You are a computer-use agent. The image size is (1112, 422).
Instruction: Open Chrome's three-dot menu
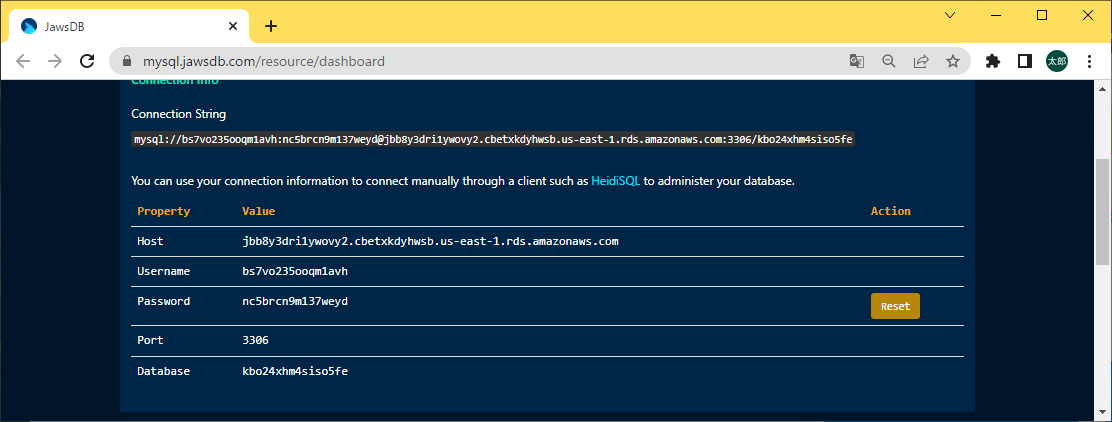pyautogui.click(x=1089, y=61)
